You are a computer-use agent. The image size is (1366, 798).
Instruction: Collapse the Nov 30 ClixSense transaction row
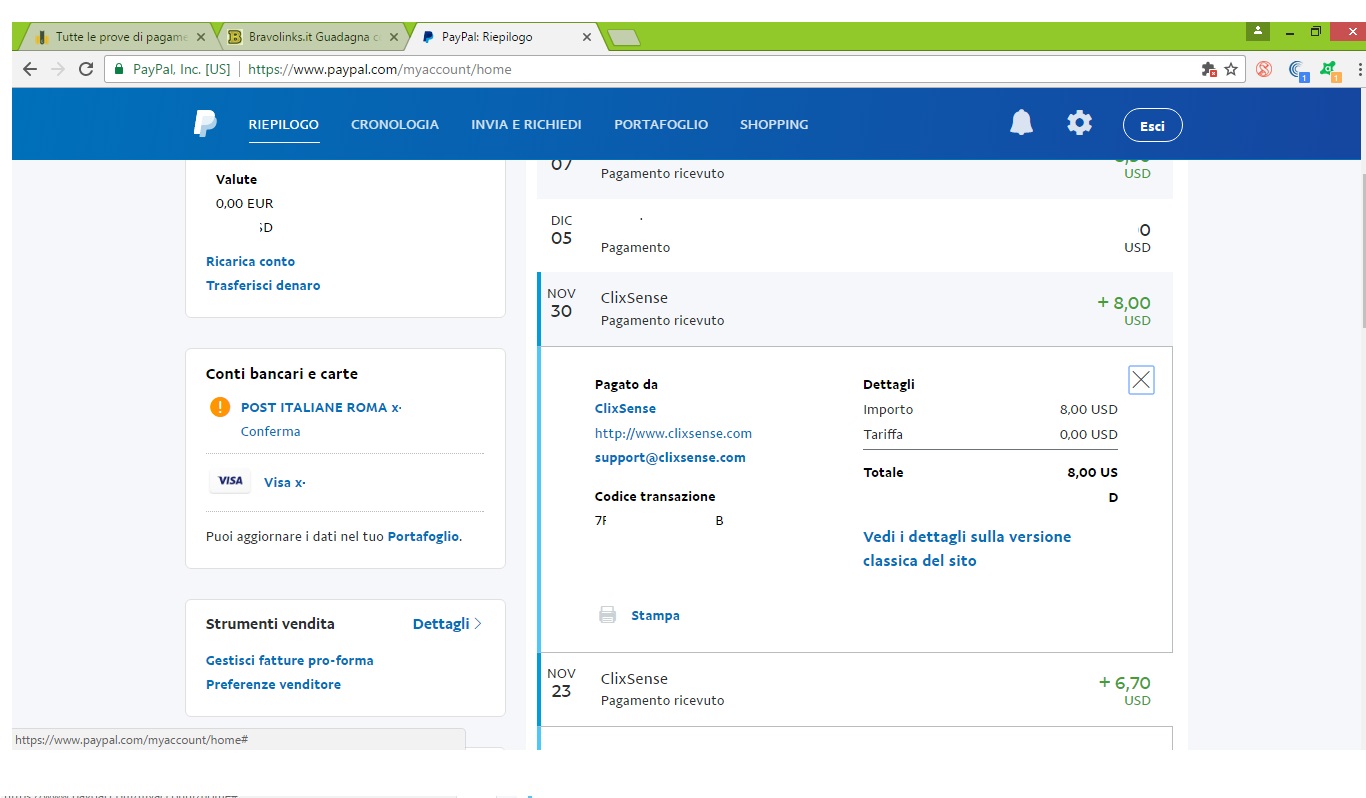pyautogui.click(x=855, y=309)
